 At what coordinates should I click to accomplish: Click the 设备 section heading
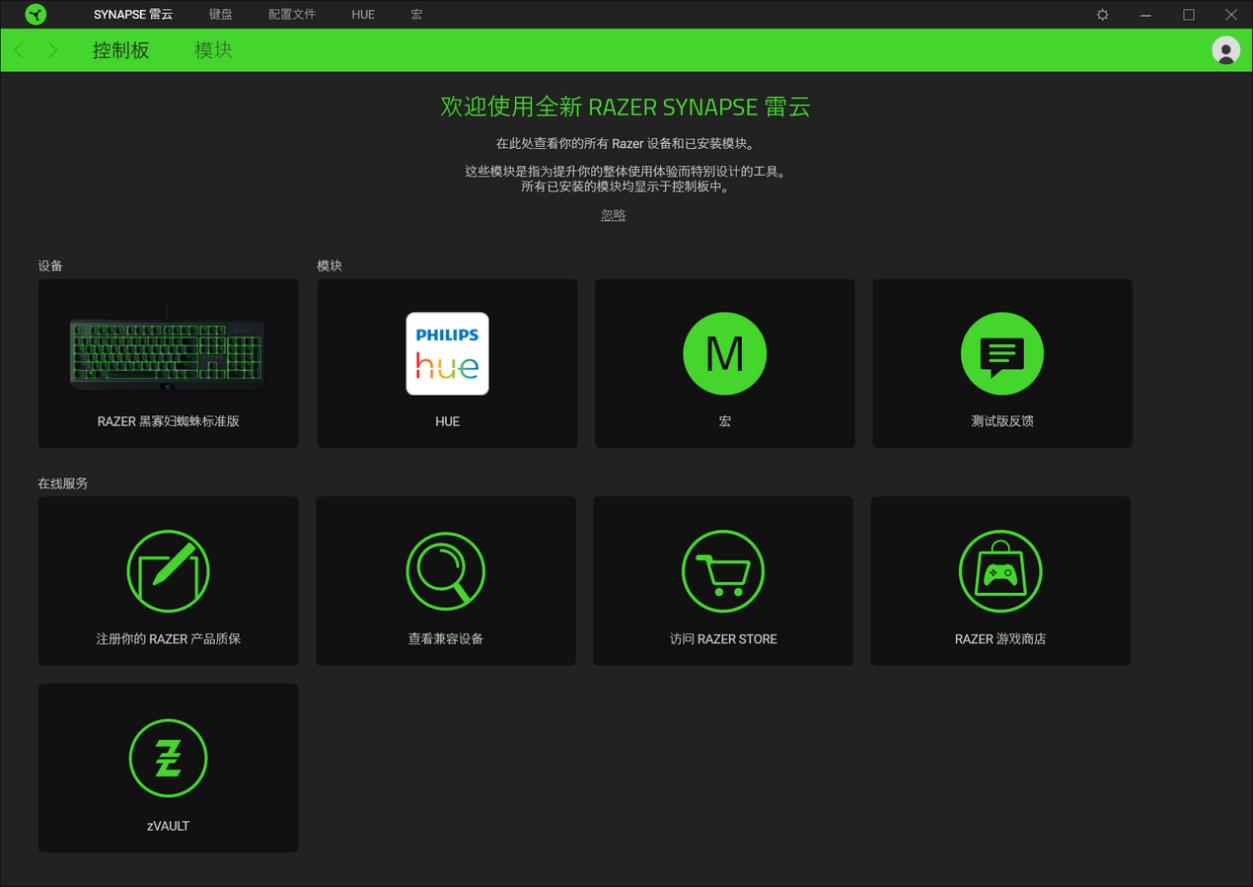50,265
